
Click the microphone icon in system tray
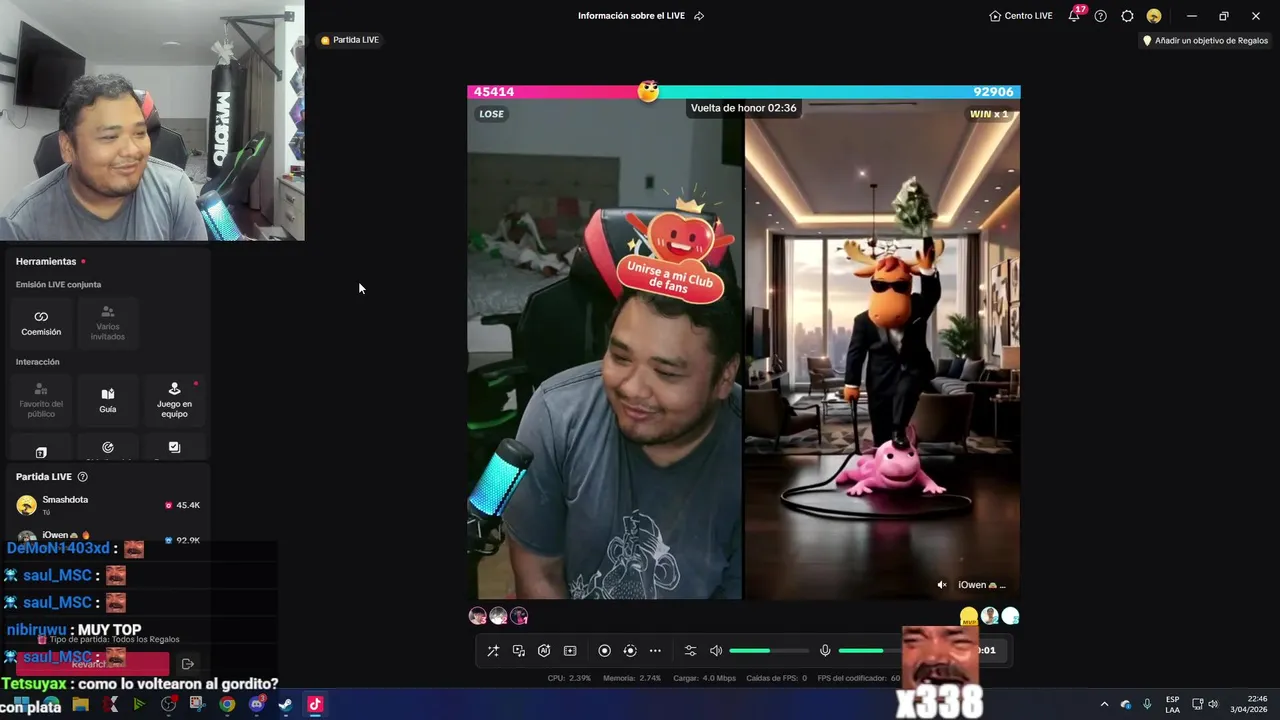pos(1147,704)
